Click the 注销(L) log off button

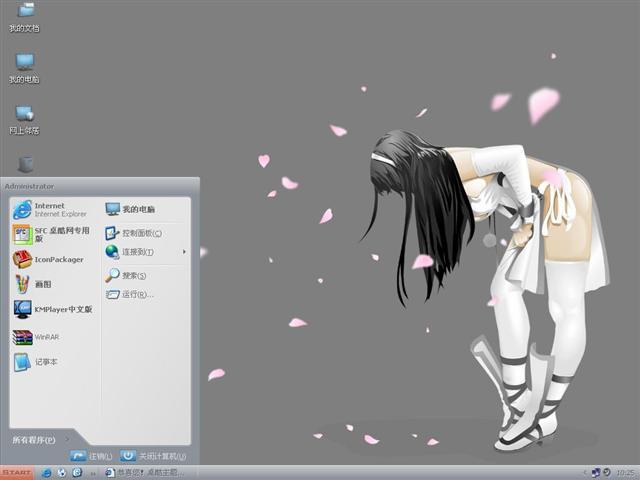click(91, 456)
